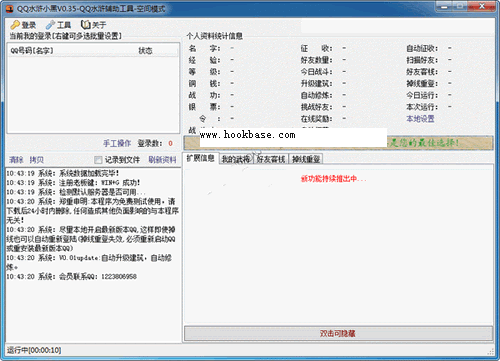
Task: Click the 运行中[00:00:10] status bar text
Action: [x=34, y=350]
